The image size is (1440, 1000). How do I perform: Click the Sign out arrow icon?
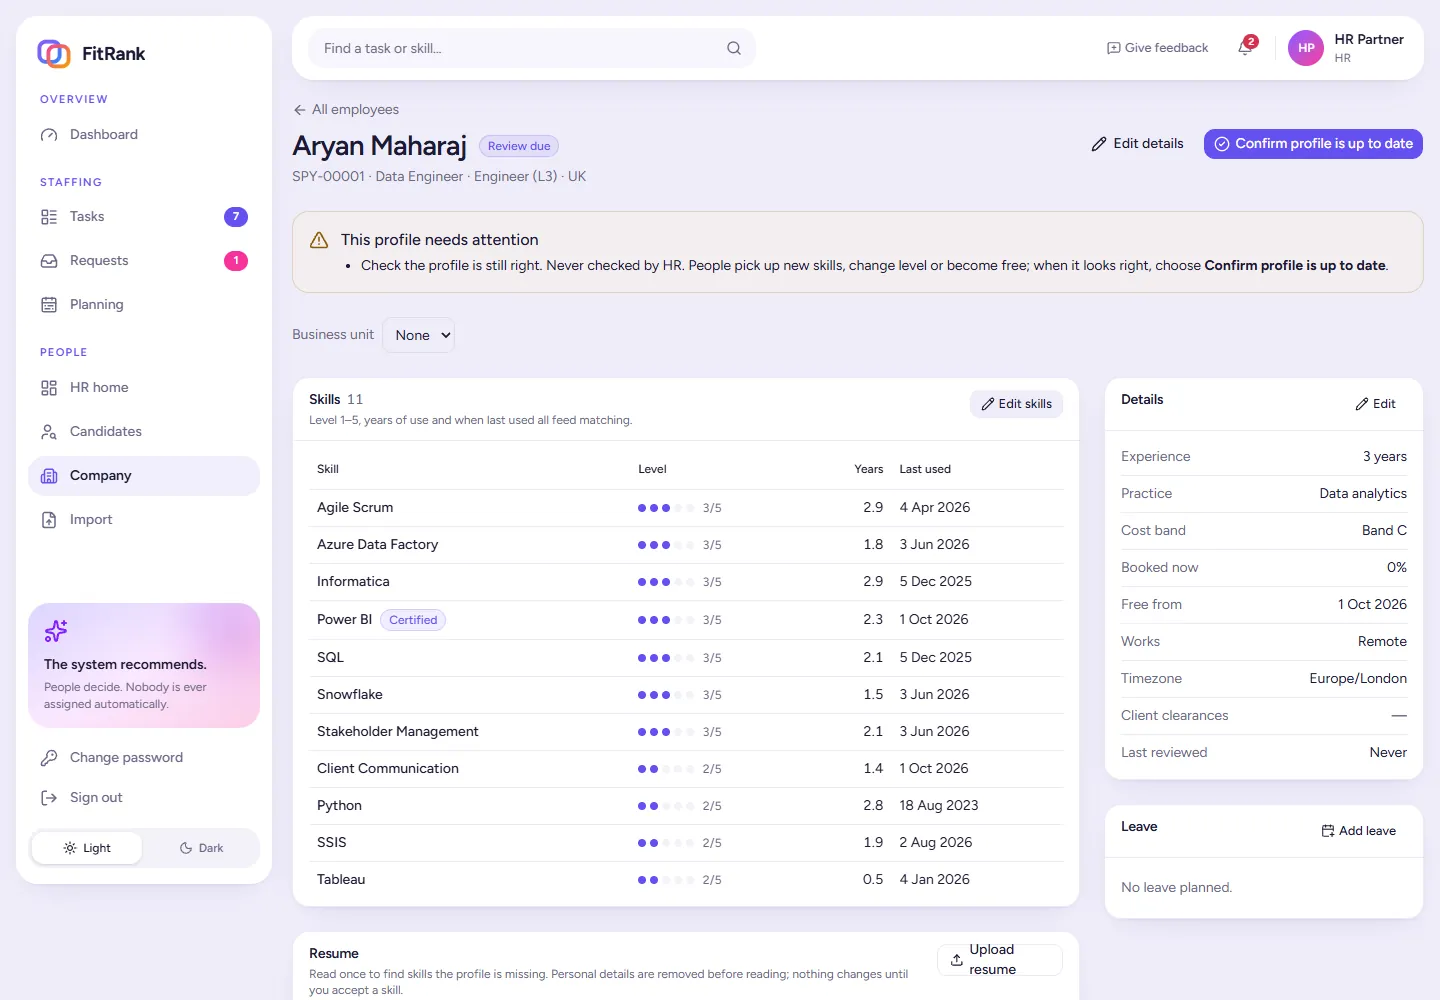[49, 798]
